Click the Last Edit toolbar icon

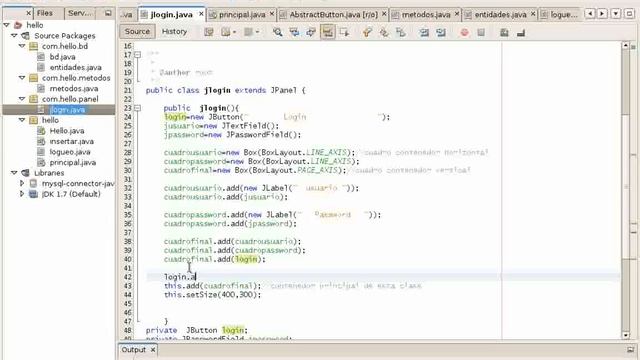pos(209,32)
